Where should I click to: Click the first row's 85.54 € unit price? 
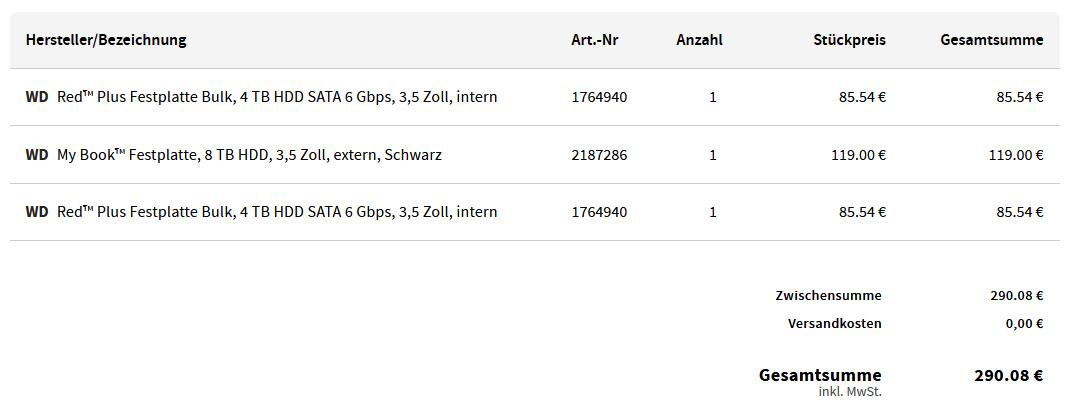(861, 97)
